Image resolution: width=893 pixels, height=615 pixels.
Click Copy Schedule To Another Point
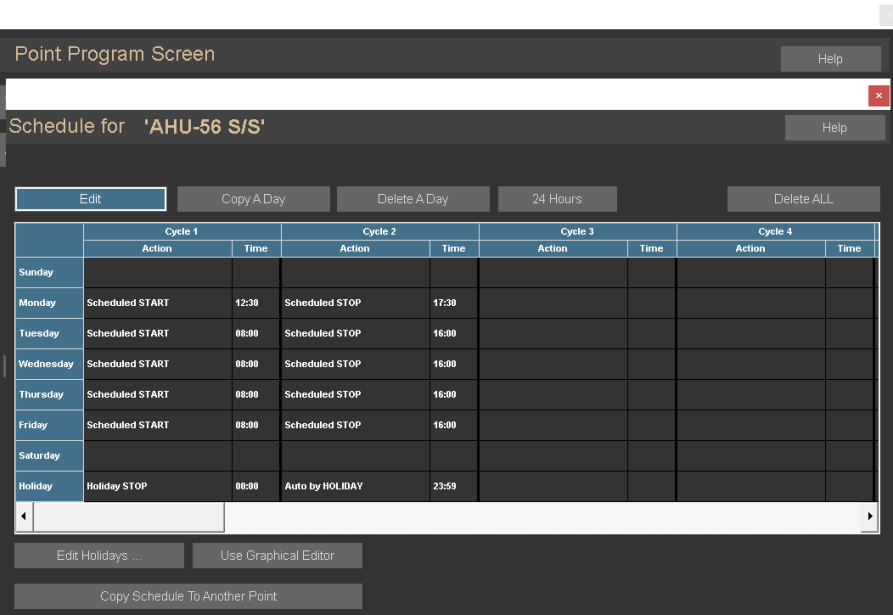pos(188,596)
